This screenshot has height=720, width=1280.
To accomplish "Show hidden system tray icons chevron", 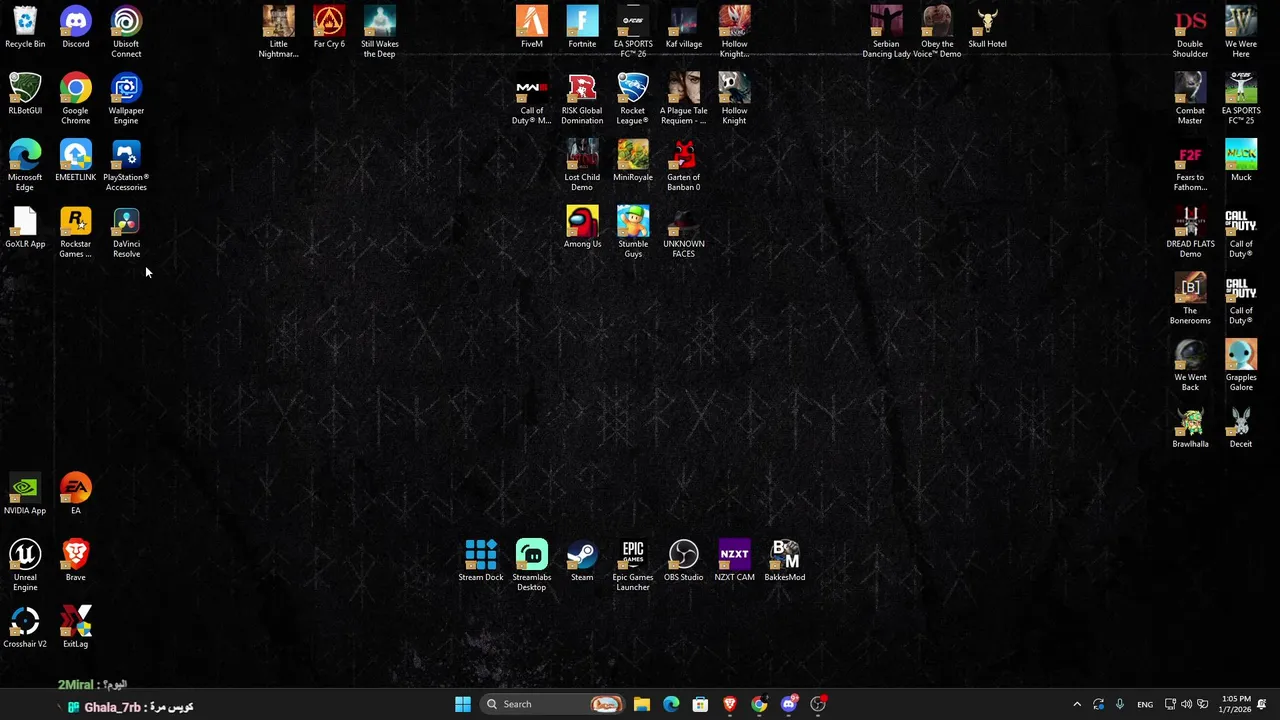I will [x=1077, y=704].
